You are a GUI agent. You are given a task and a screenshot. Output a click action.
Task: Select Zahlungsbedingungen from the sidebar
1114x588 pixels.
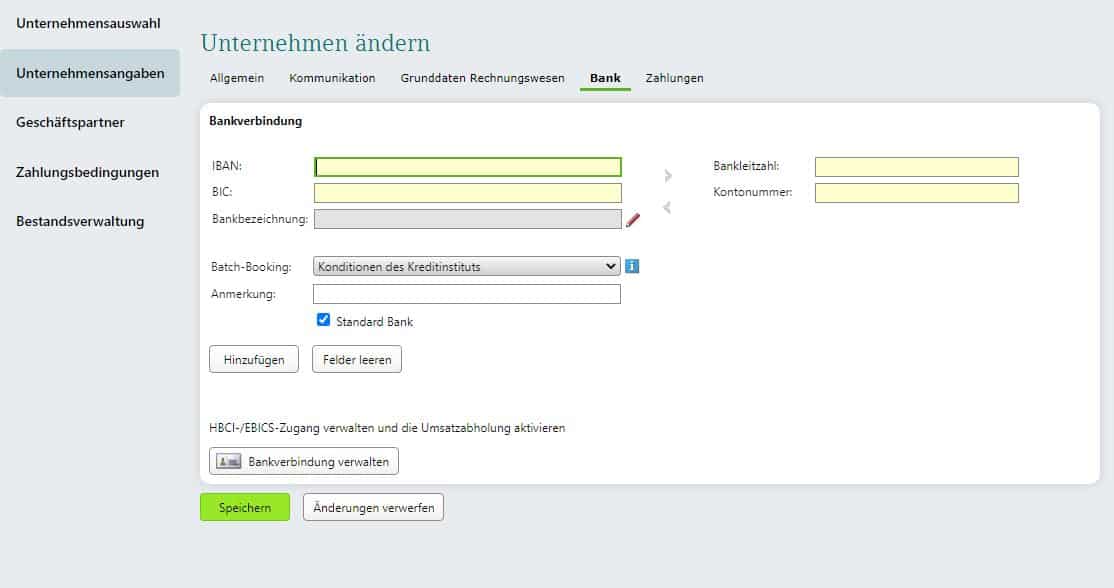(x=86, y=172)
